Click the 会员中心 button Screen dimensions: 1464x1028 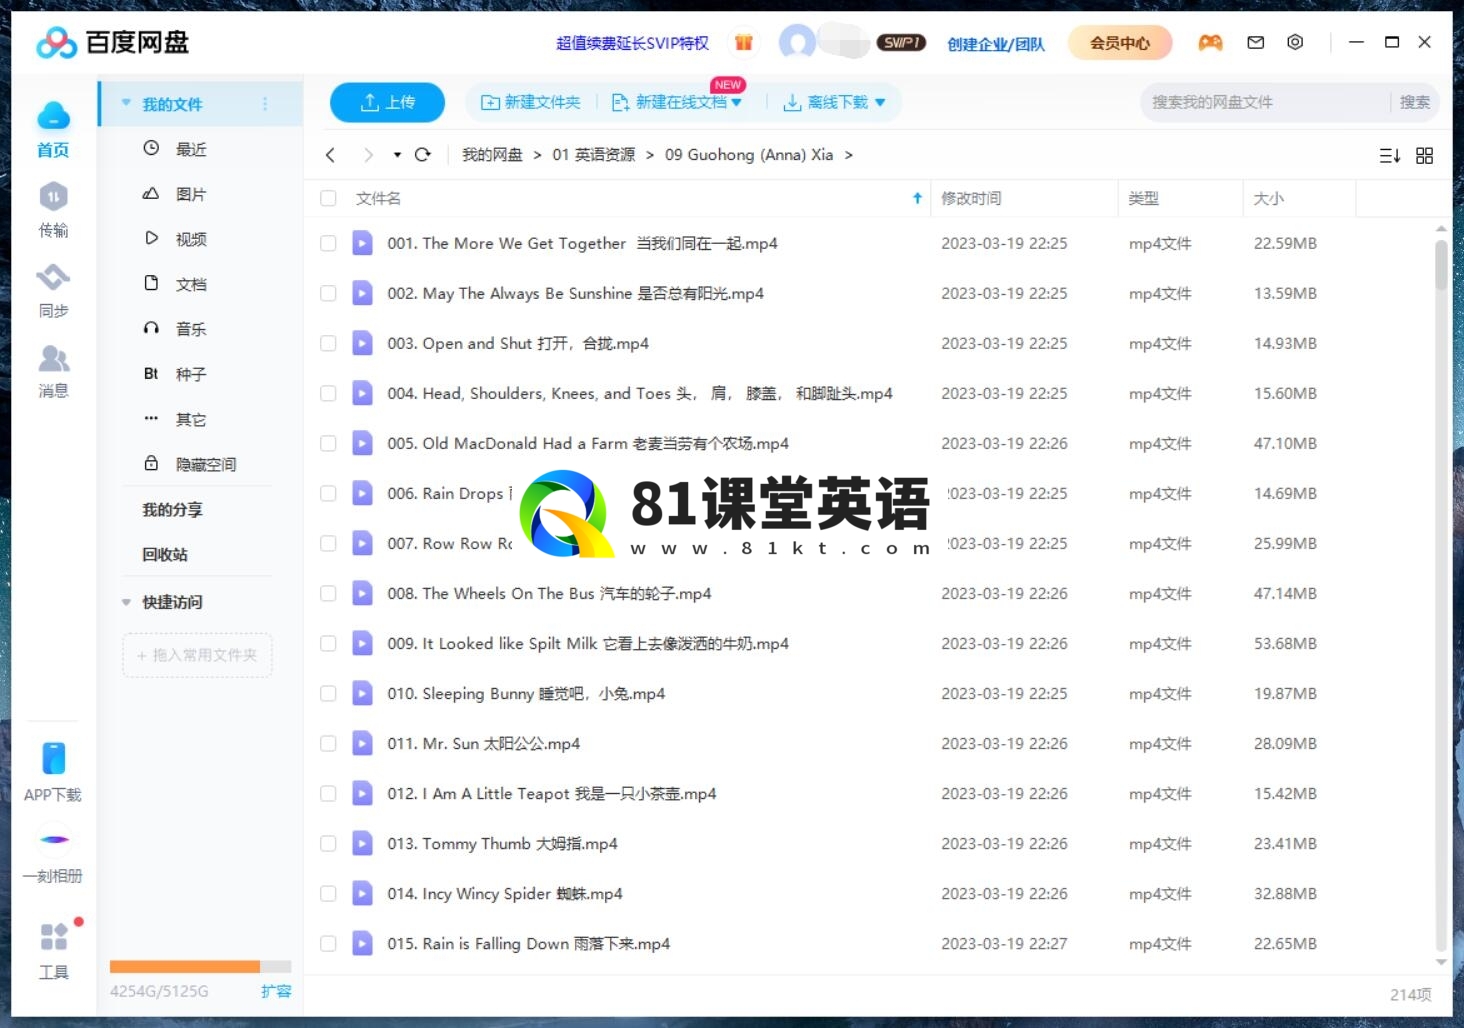[1120, 43]
